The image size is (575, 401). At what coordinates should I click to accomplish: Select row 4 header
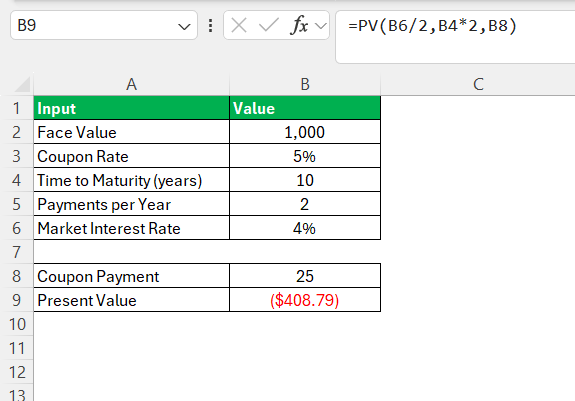[17, 180]
